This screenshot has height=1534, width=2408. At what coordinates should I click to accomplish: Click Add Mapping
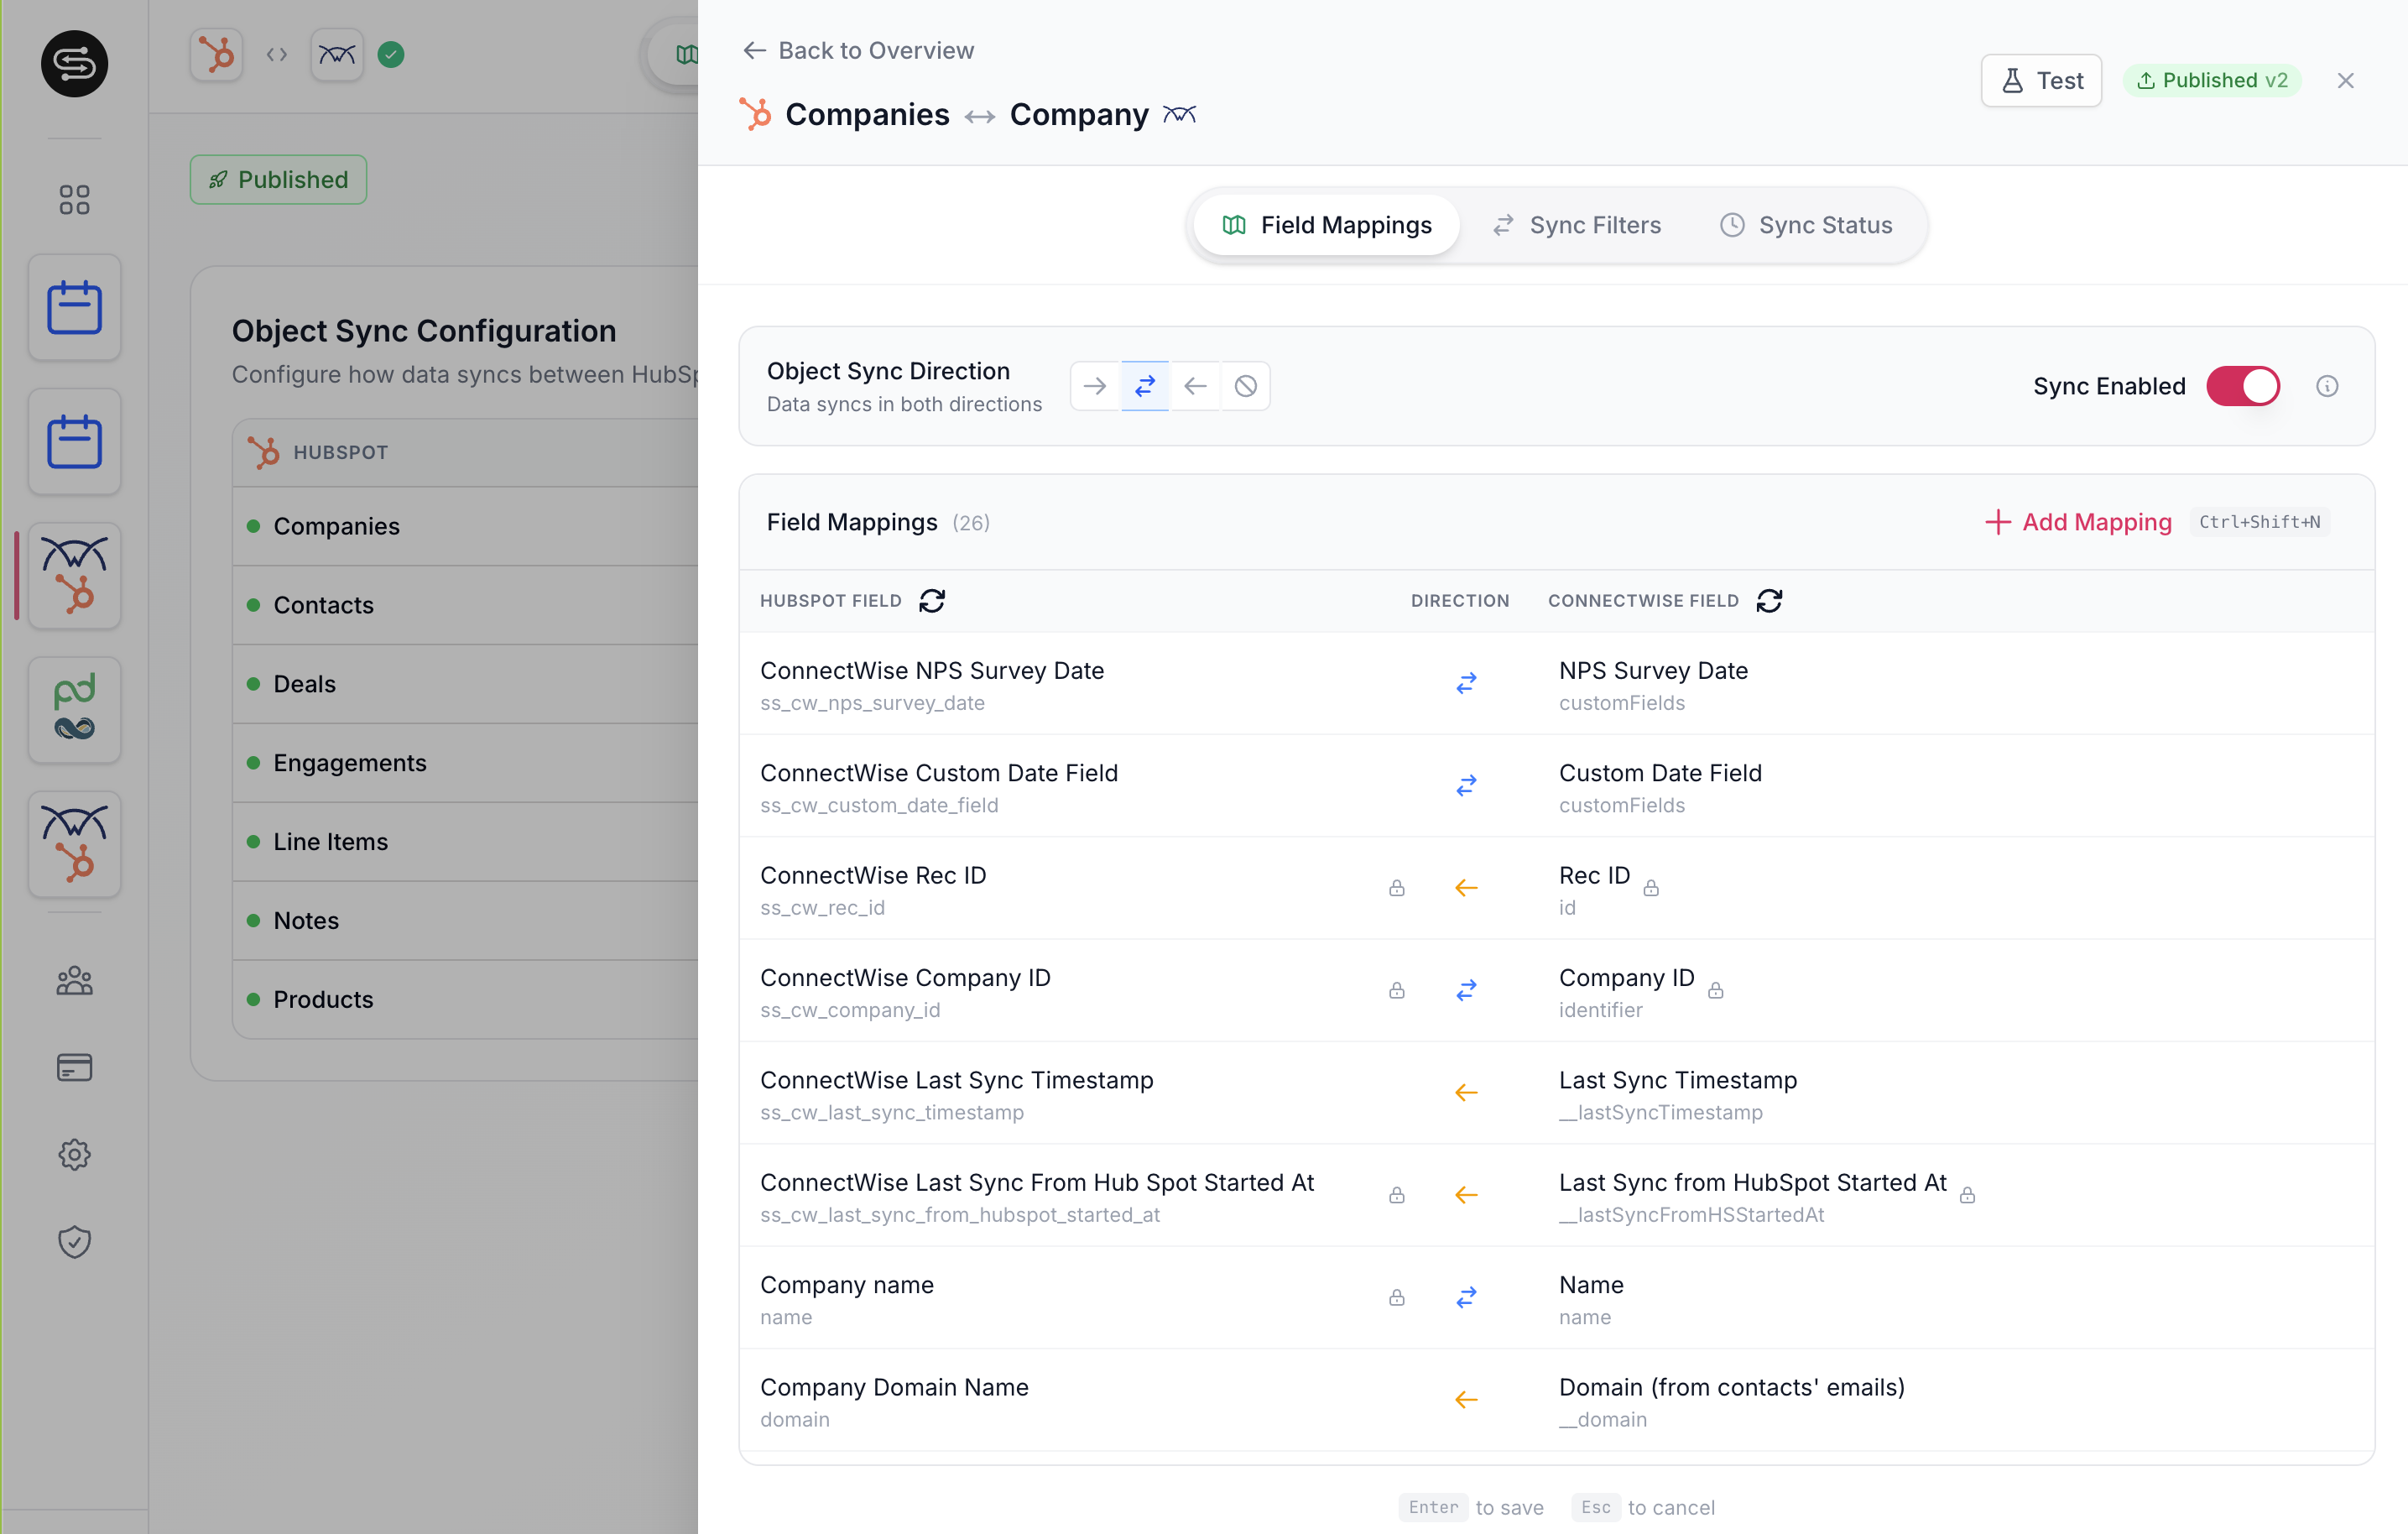2078,522
